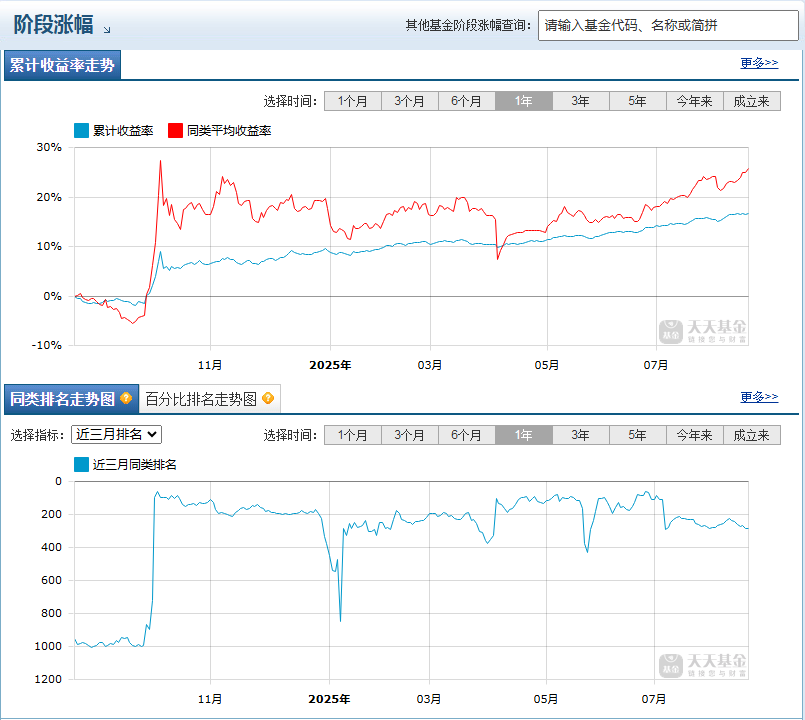Switch to 累计收益率走势 tab
This screenshot has height=720, width=805.
coord(62,65)
